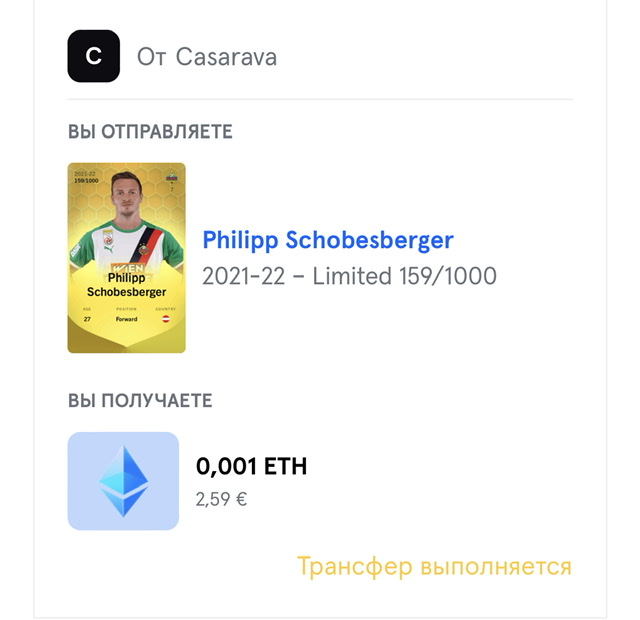This screenshot has height=620, width=640.
Task: Click the "От Casarava" sender name
Action: pyautogui.click(x=207, y=57)
